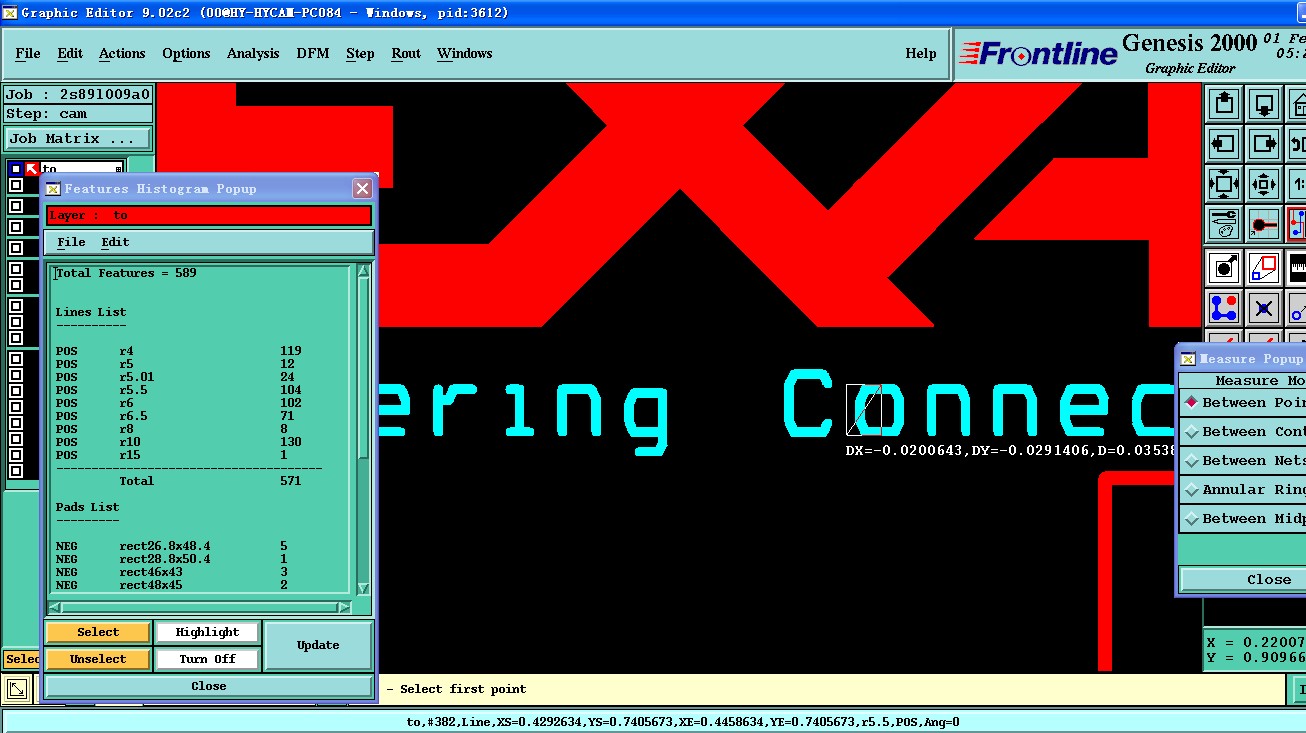Select 'Between Poi...' measure mode radio
This screenshot has width=1306, height=733.
[x=1191, y=402]
